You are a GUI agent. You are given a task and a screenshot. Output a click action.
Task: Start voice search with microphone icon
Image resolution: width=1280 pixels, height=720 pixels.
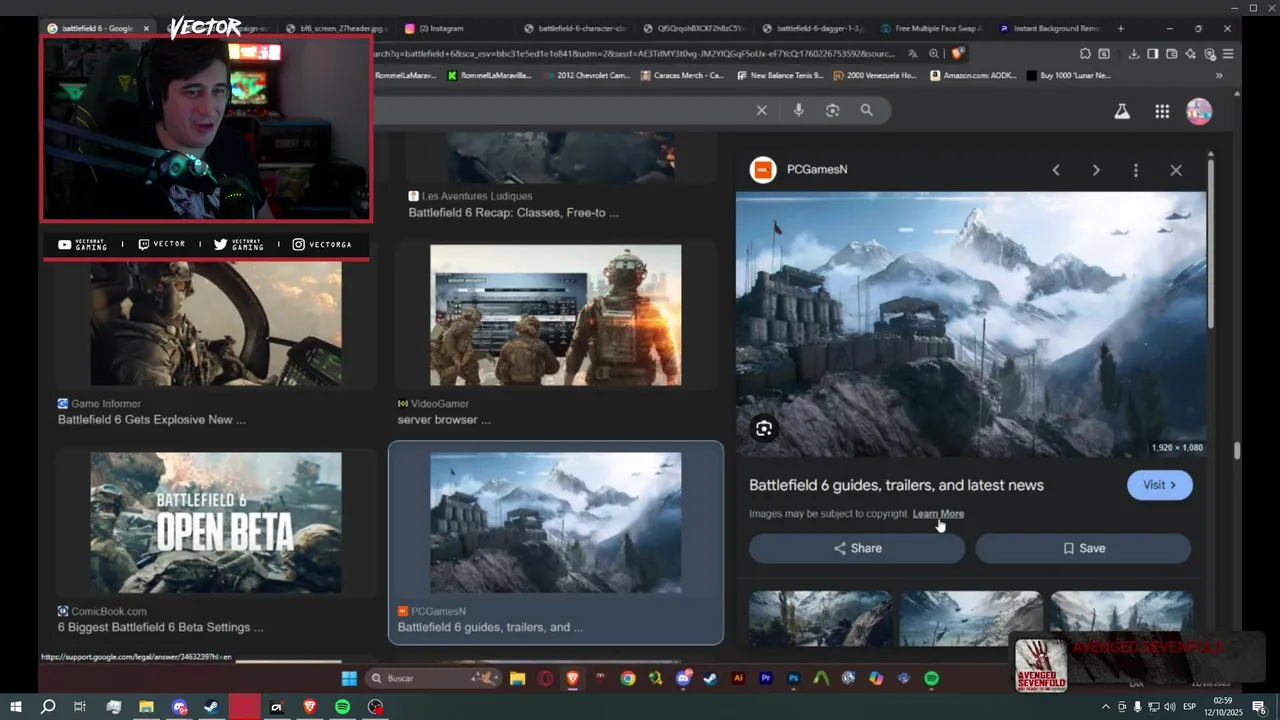[798, 111]
